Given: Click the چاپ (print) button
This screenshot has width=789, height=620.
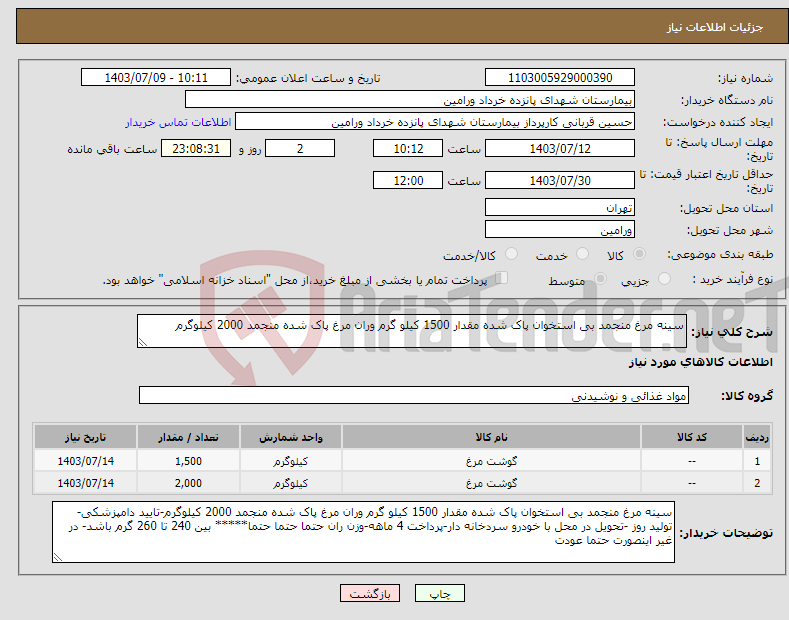Looking at the screenshot, I should [440, 594].
